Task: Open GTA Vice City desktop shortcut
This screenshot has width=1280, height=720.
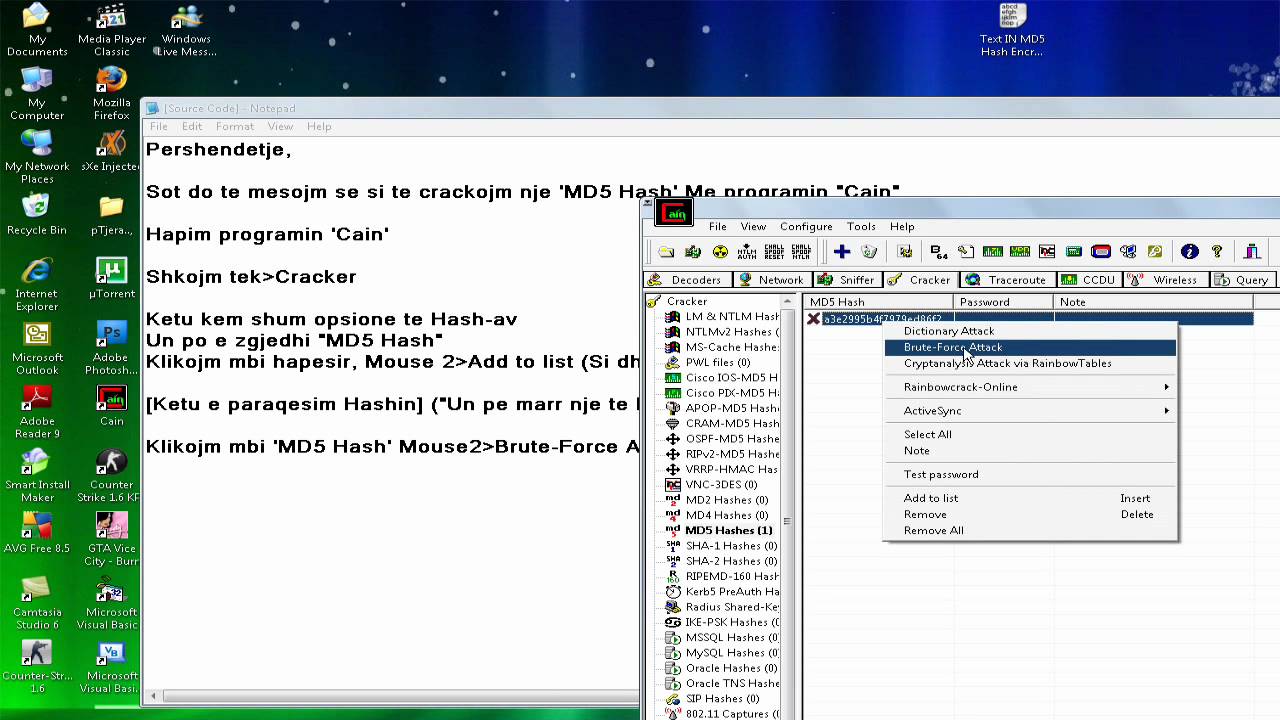Action: (111, 540)
